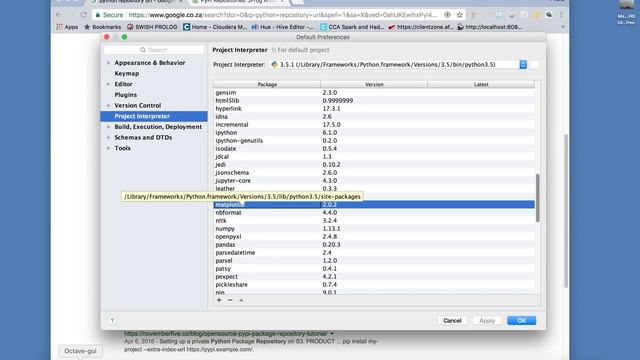Open Home - Cloudera bookmark
Screen dimensions: 640x360
(215, 27)
